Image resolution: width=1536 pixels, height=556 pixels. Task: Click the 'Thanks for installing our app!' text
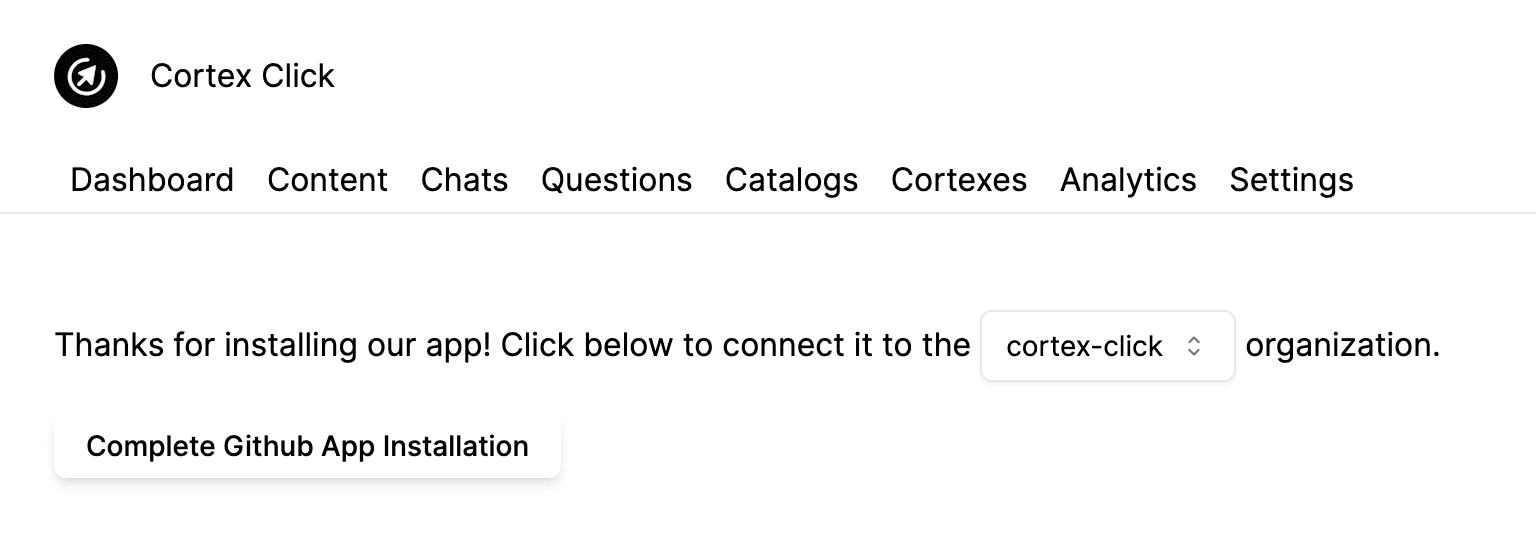pos(273,345)
